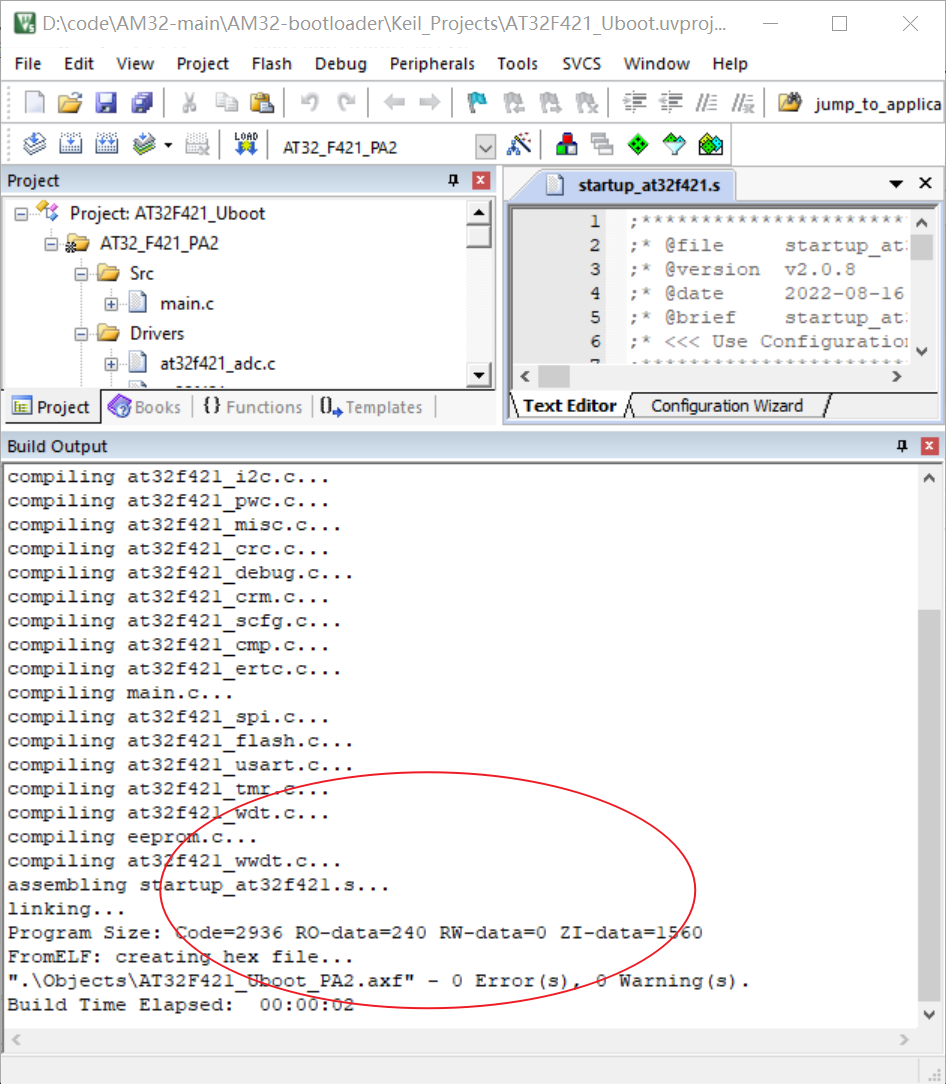Rebuild all target files icon
The width and height of the screenshot is (946, 1084).
click(106, 144)
